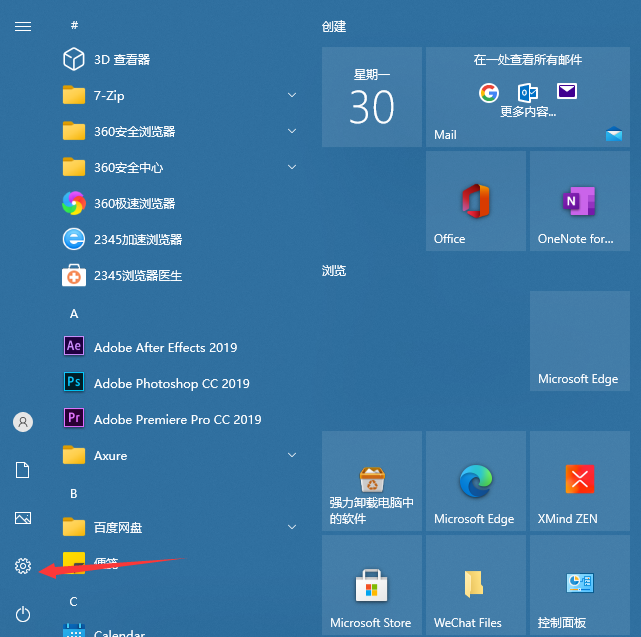Image resolution: width=641 pixels, height=637 pixels.
Task: Expand the hamburger menu at top
Action: click(23, 26)
